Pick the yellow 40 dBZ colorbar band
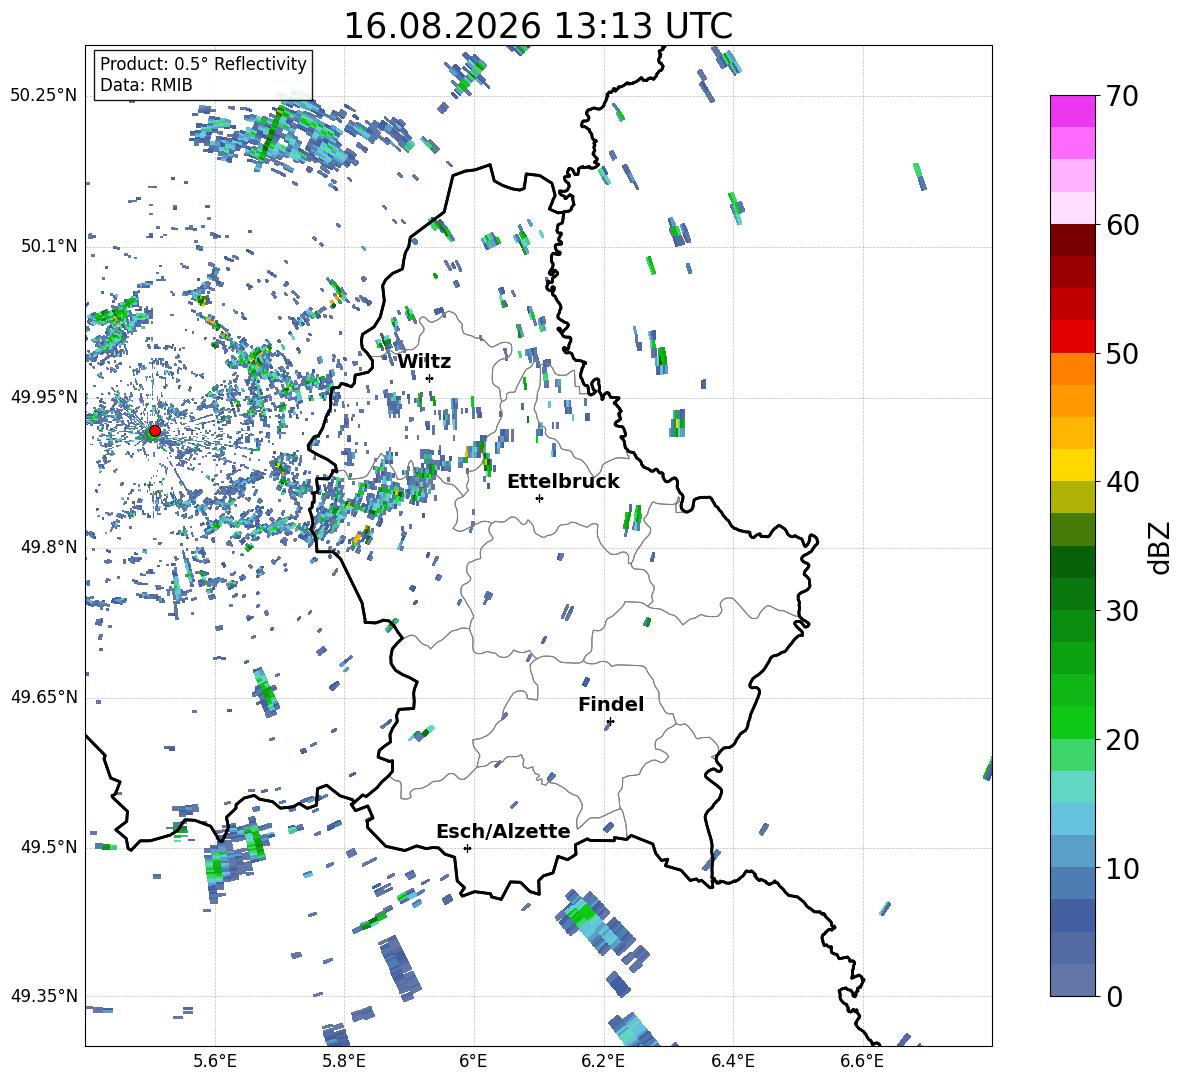The width and height of the screenshot is (1184, 1081). pos(1072,465)
